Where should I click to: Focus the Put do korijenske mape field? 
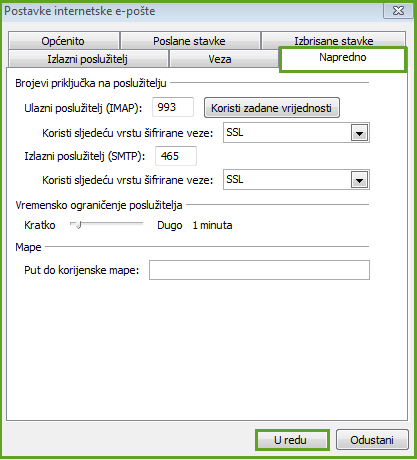259,270
